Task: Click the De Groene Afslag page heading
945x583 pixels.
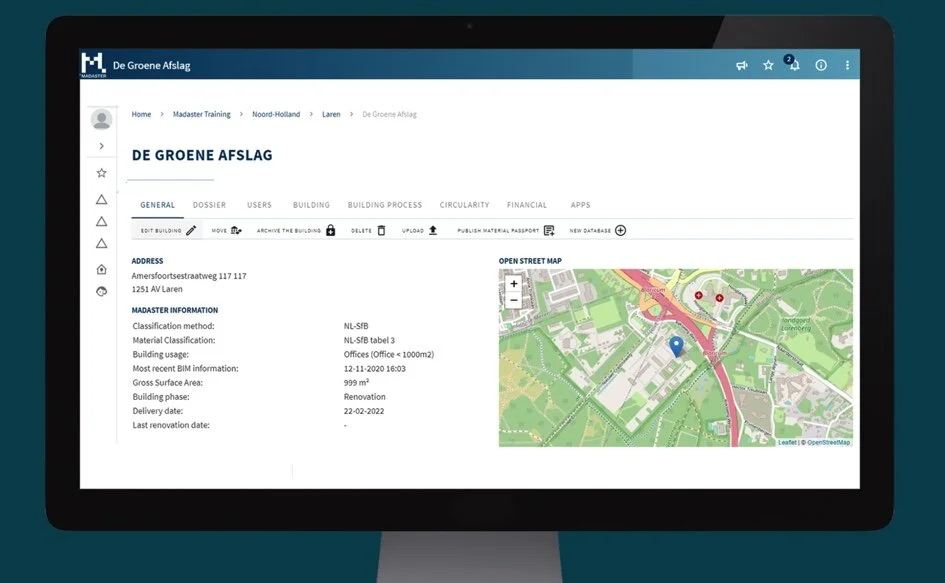Action: tap(202, 155)
